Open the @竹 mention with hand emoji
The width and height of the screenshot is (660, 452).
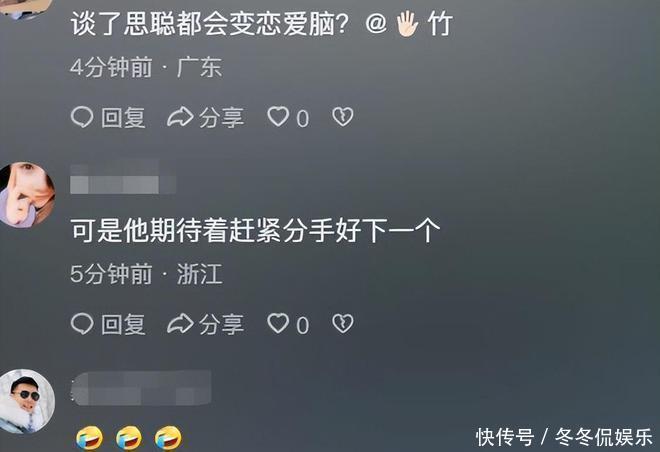pos(409,24)
